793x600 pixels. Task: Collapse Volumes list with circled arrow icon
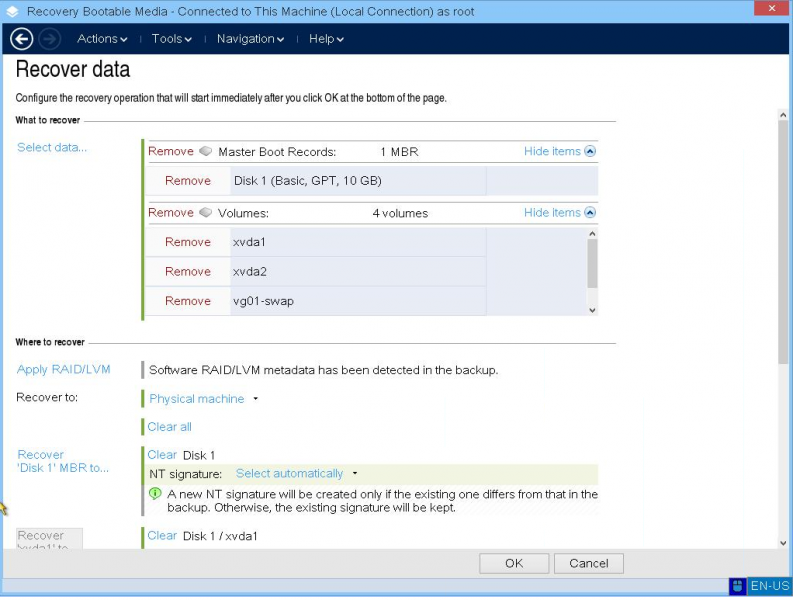(x=590, y=212)
